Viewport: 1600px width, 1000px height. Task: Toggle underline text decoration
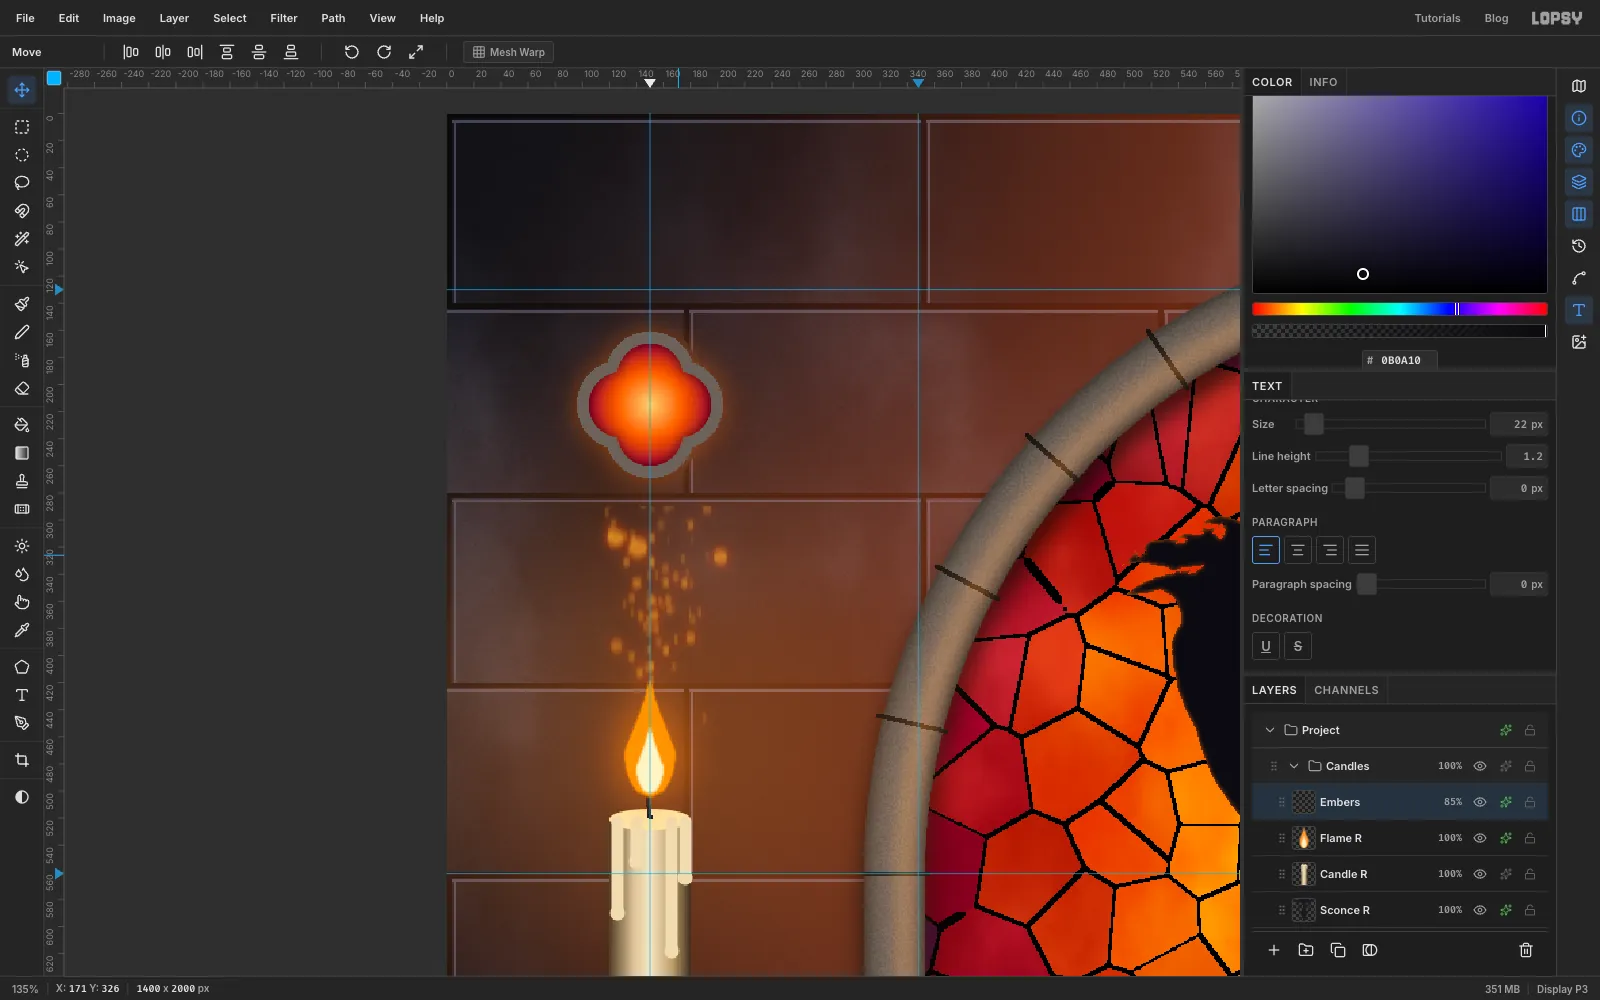coord(1266,646)
